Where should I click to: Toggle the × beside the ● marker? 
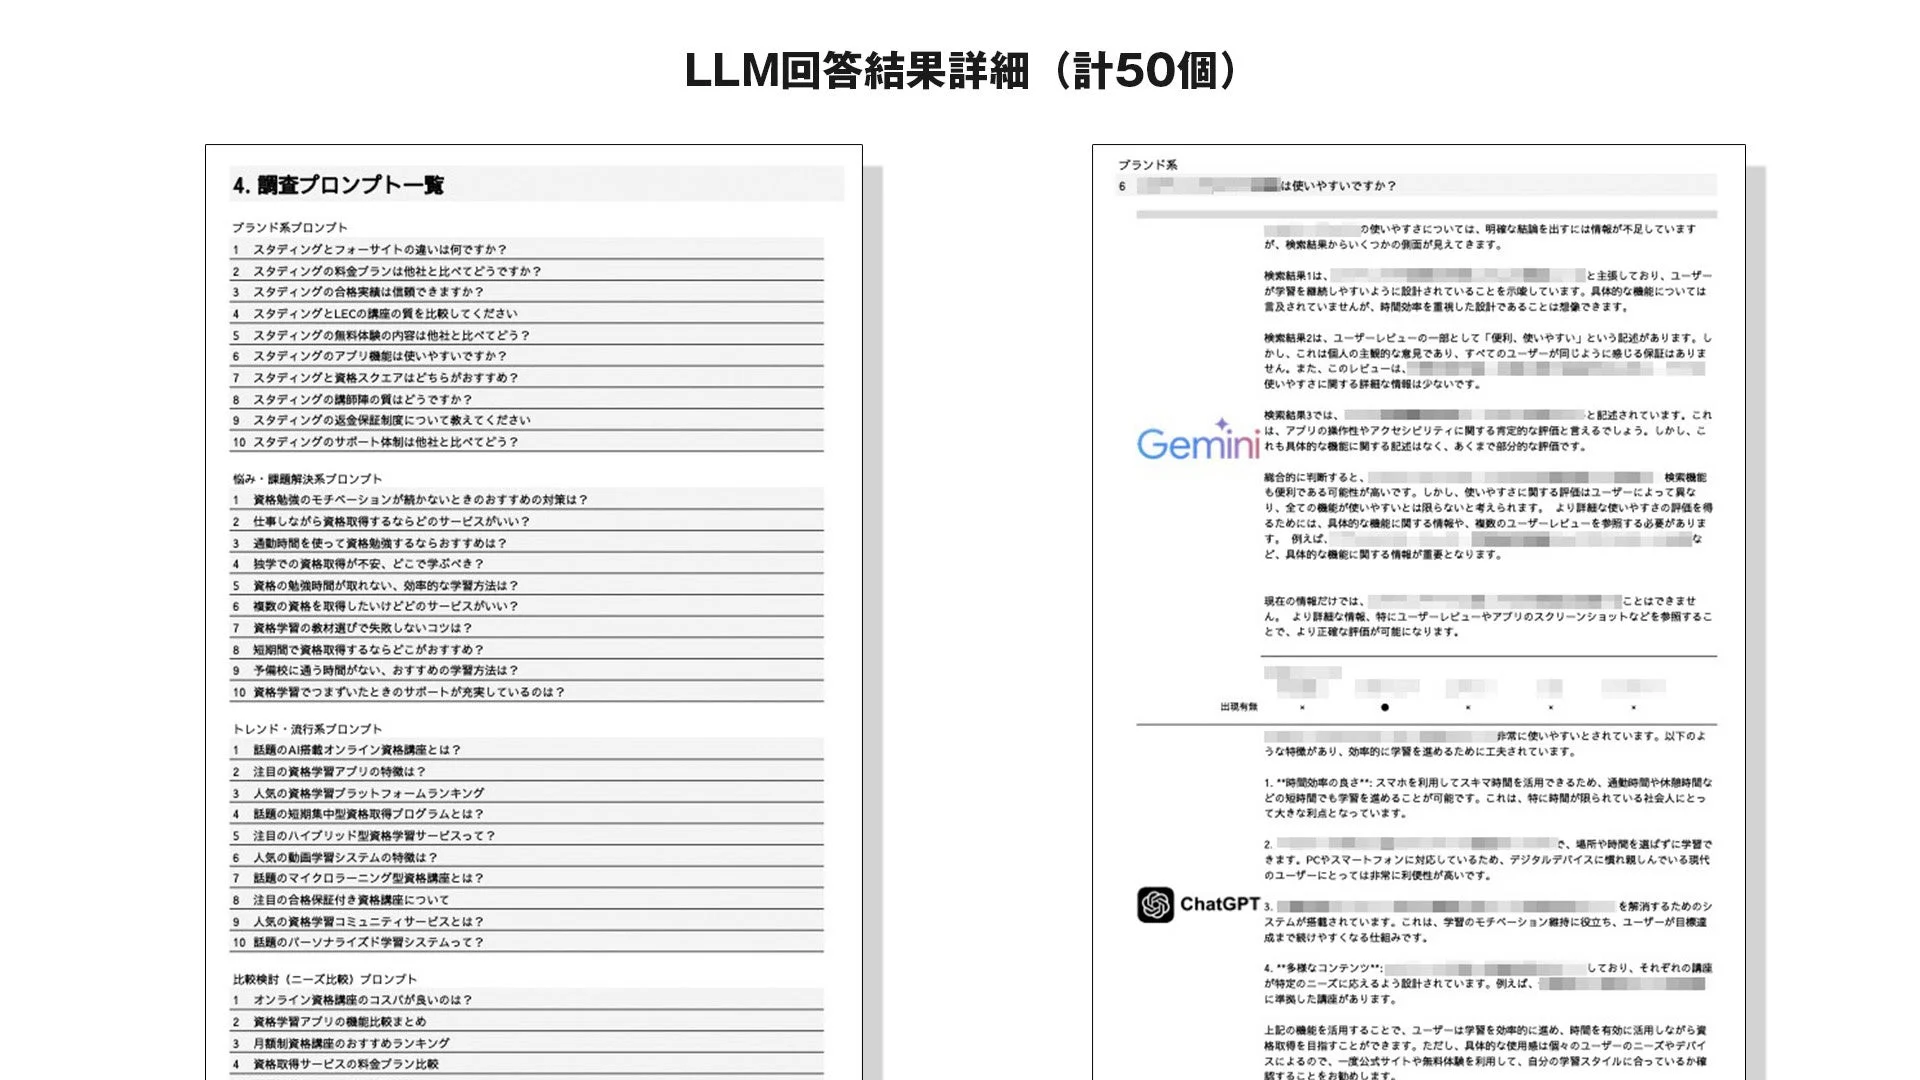(x=1467, y=708)
